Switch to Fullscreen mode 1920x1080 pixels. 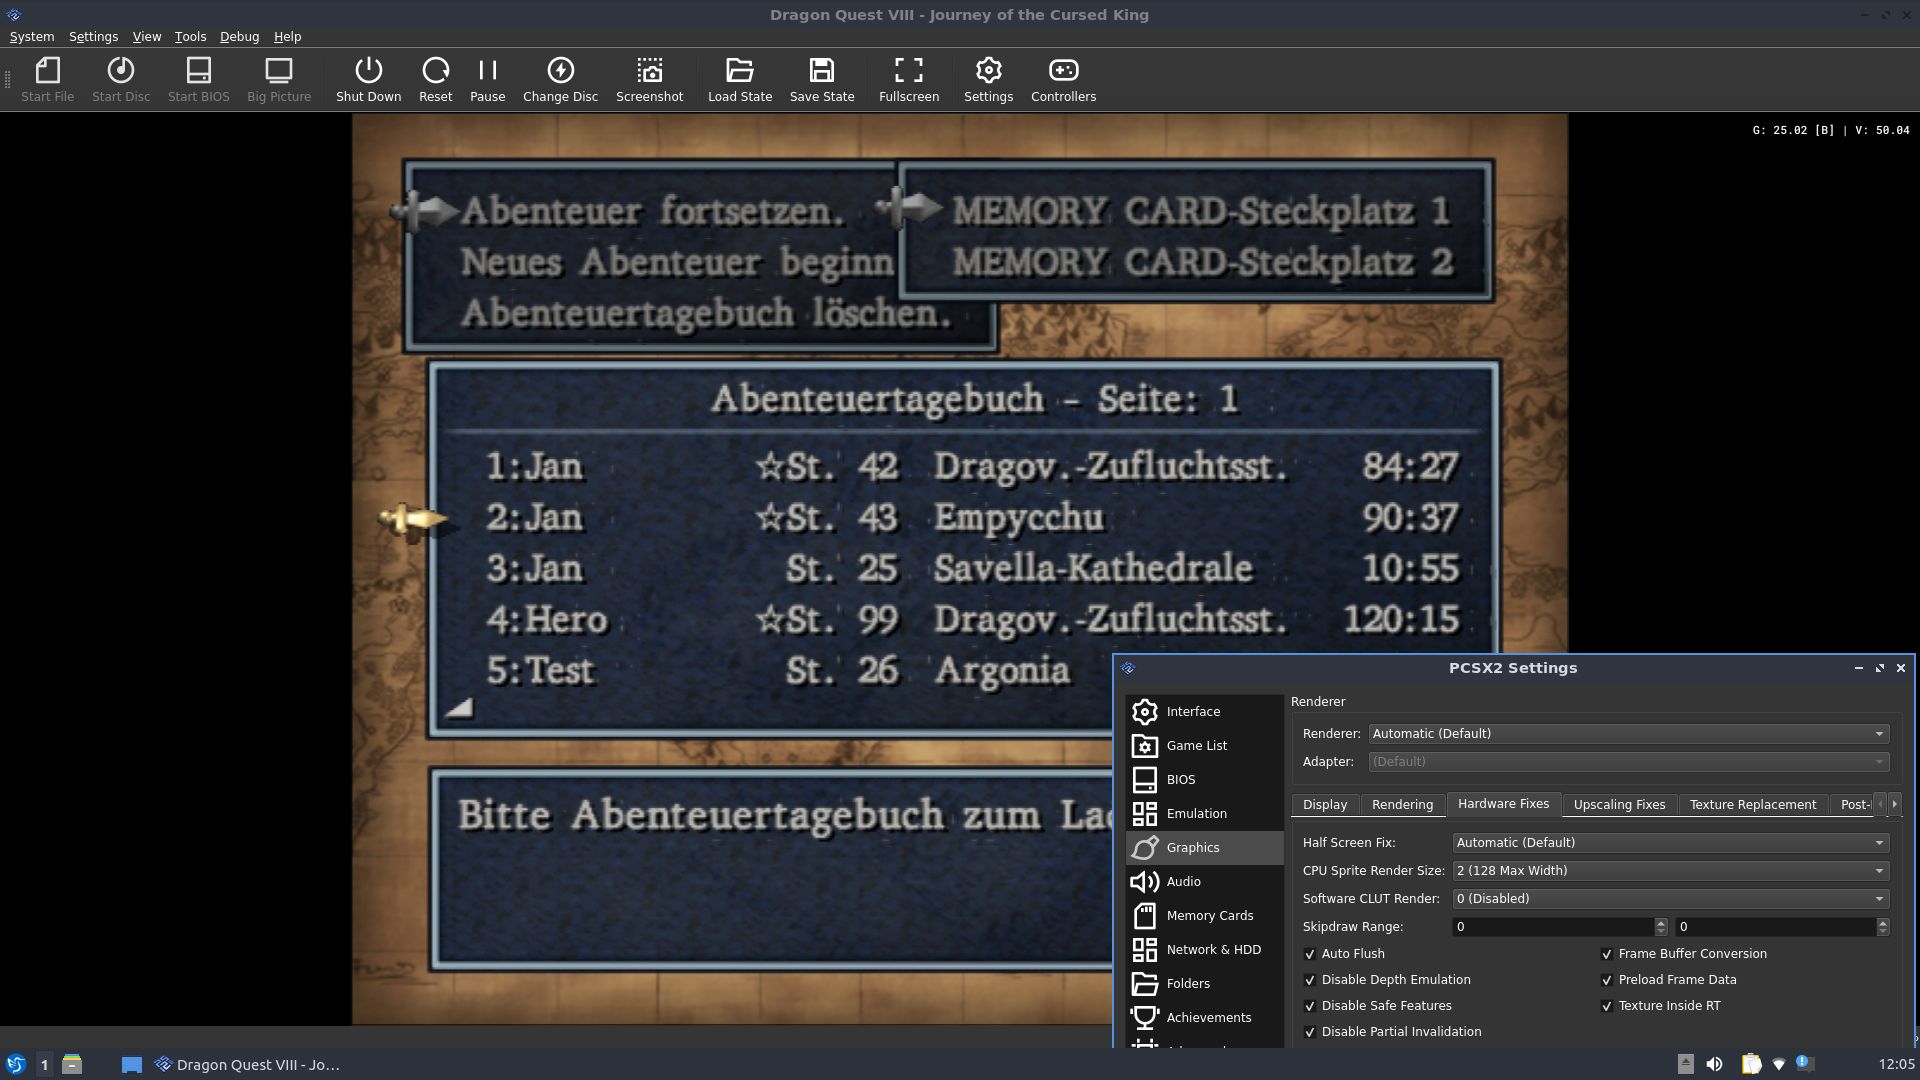[x=908, y=79]
